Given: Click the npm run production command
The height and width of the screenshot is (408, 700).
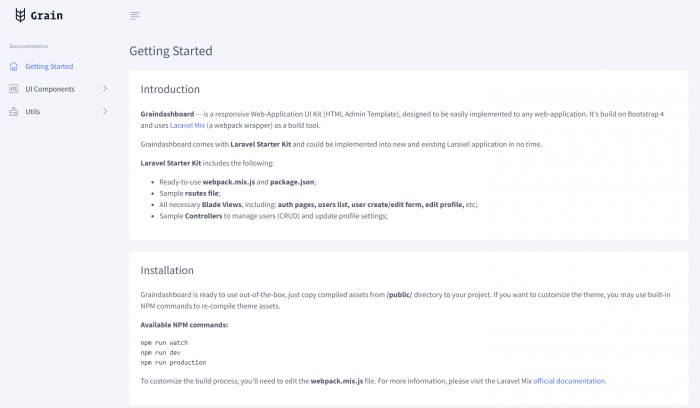Looking at the screenshot, I should [173, 362].
